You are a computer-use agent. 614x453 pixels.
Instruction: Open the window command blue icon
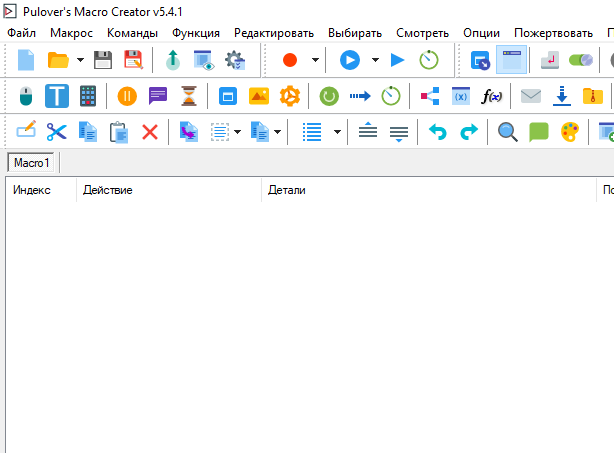pos(228,96)
